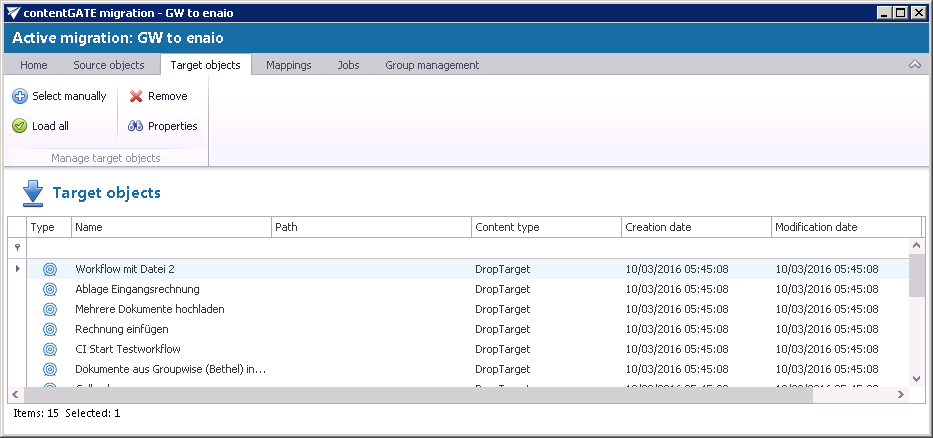
Task: Click the Selected: 1 status text
Action: (x=93, y=413)
